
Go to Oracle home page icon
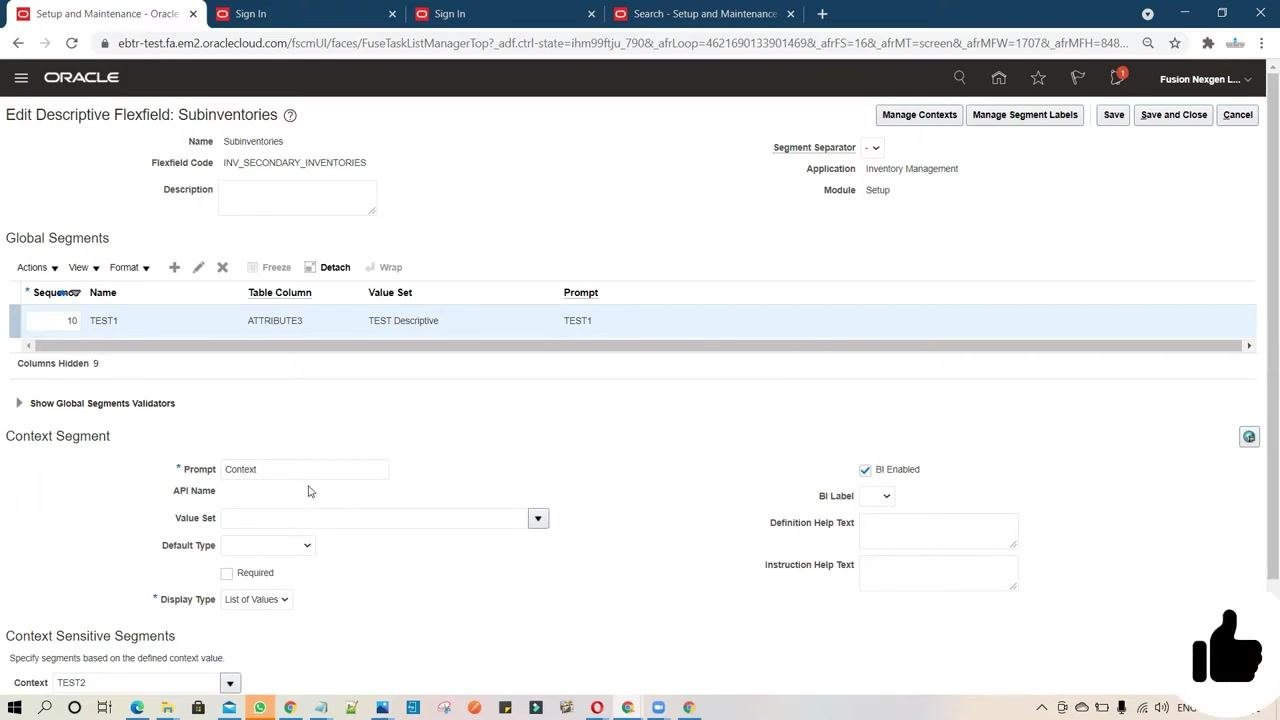999,78
